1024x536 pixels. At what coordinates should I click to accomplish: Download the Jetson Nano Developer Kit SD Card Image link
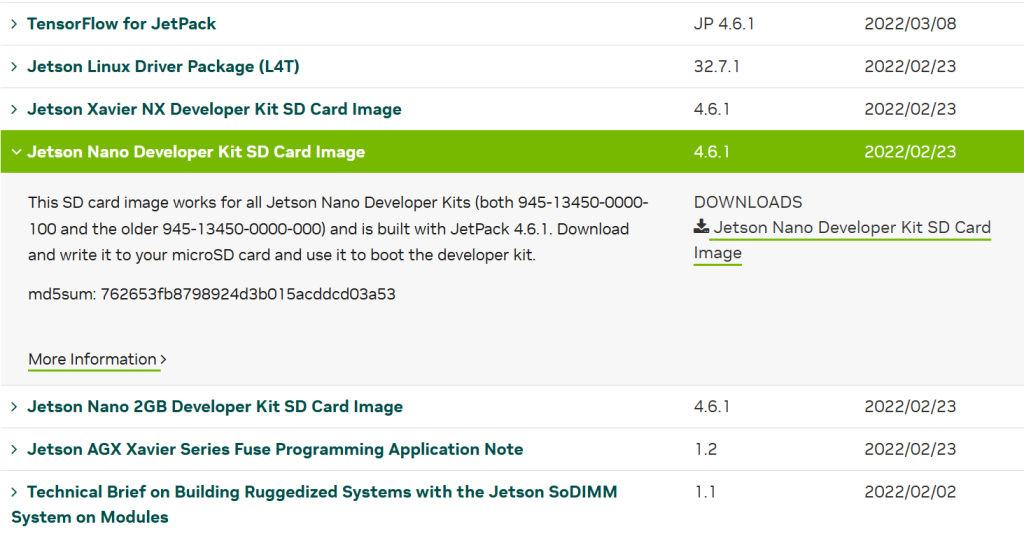[x=851, y=228]
